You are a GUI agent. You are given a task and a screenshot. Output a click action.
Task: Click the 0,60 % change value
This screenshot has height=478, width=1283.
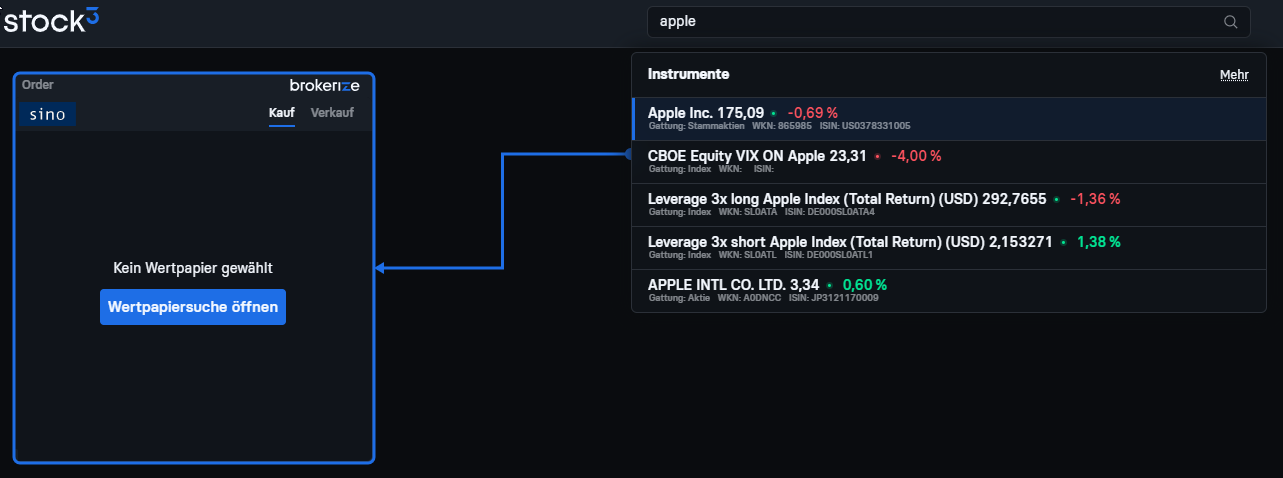864,285
